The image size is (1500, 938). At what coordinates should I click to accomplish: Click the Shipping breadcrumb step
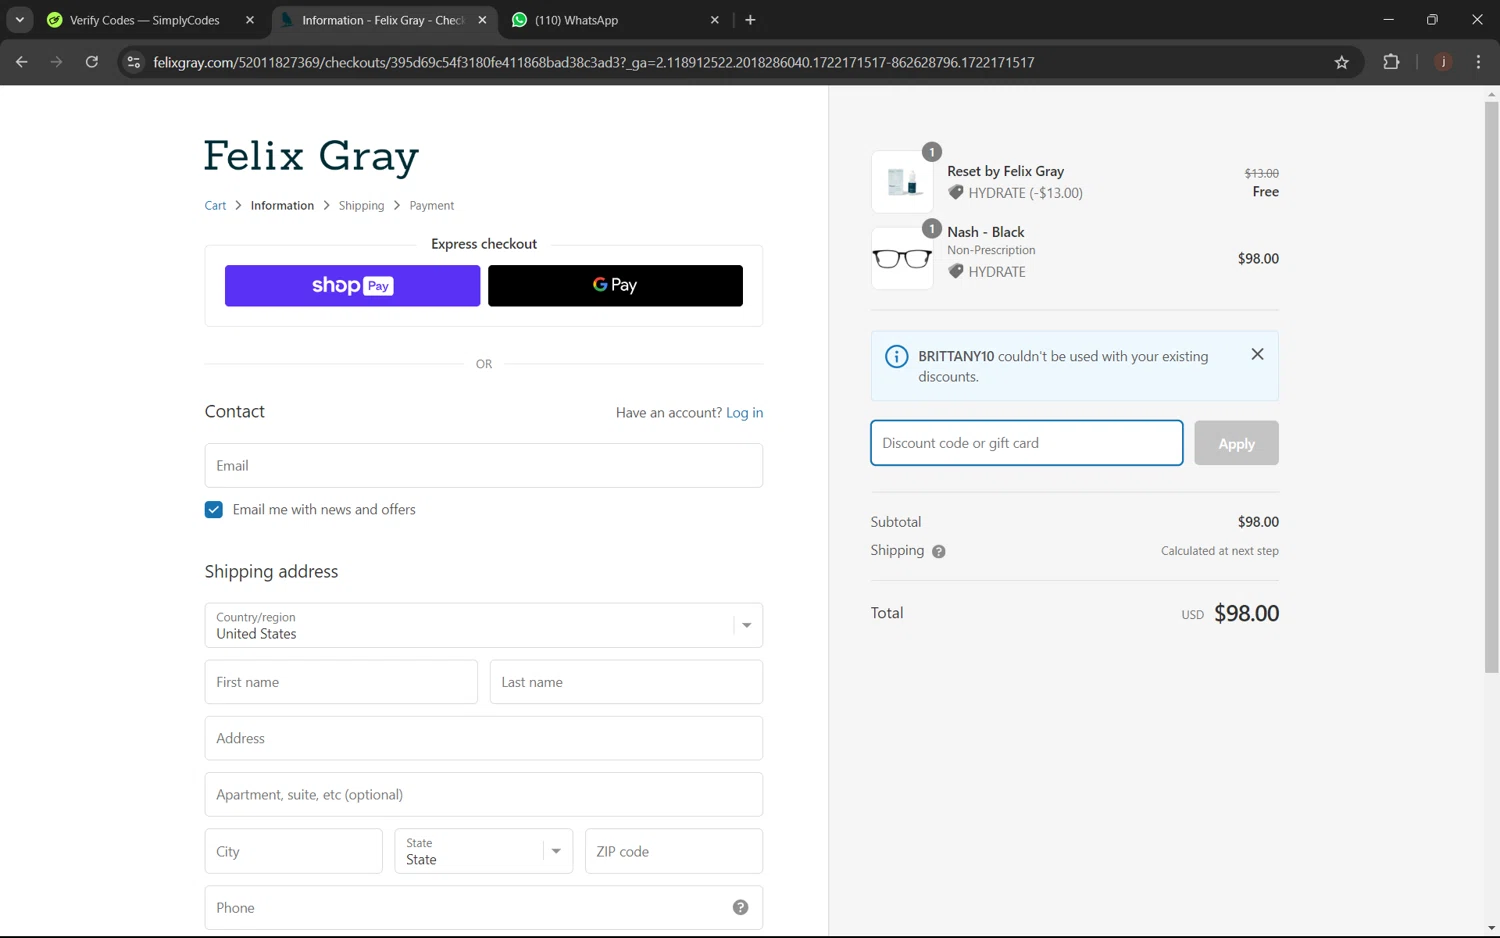pos(361,205)
